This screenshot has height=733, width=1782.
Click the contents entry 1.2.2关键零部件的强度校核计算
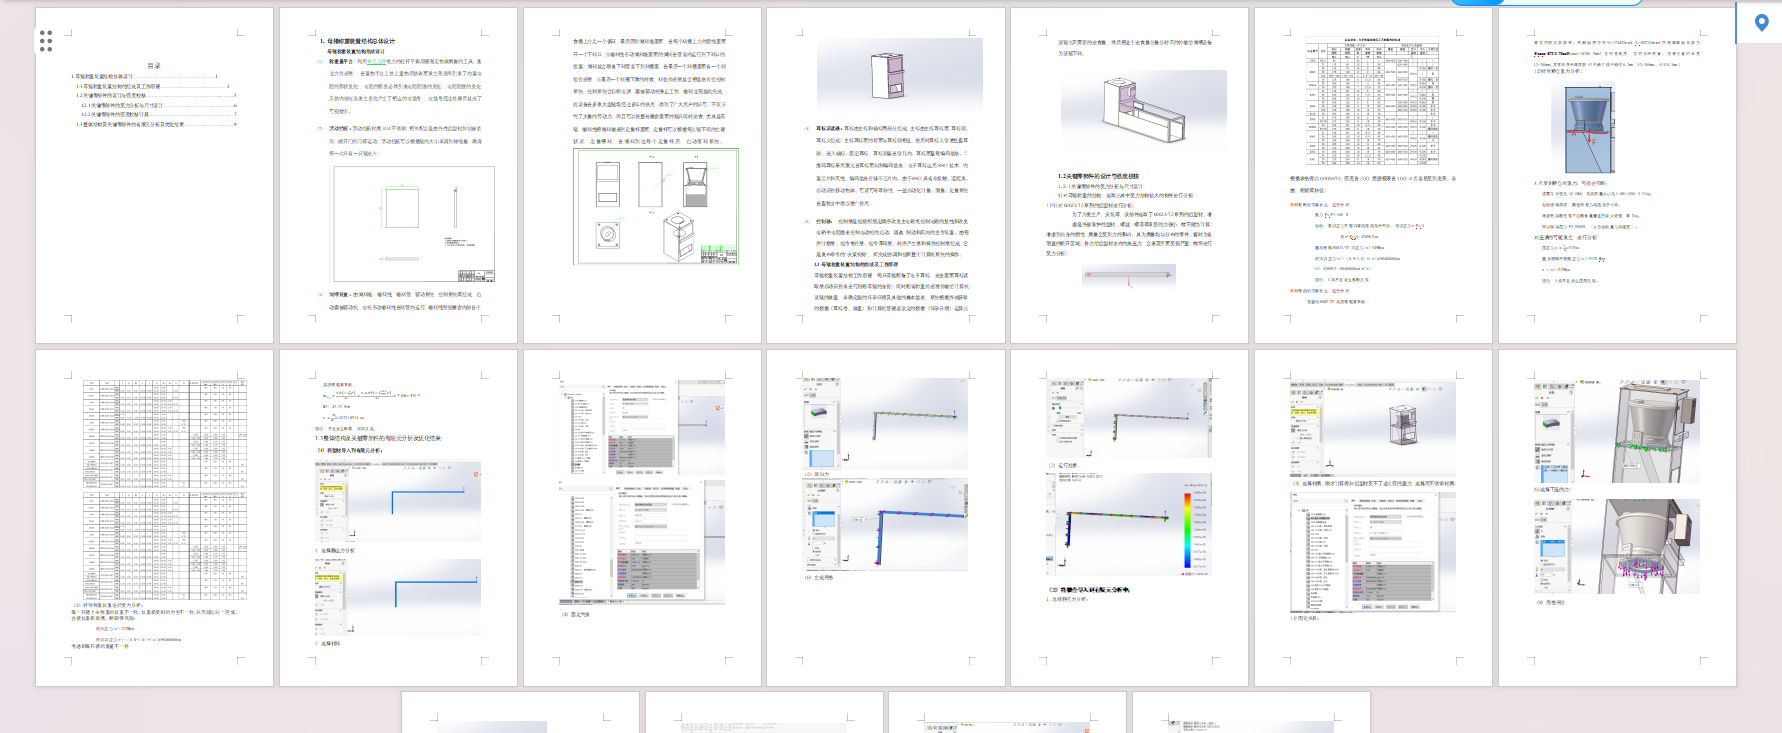click(x=158, y=114)
